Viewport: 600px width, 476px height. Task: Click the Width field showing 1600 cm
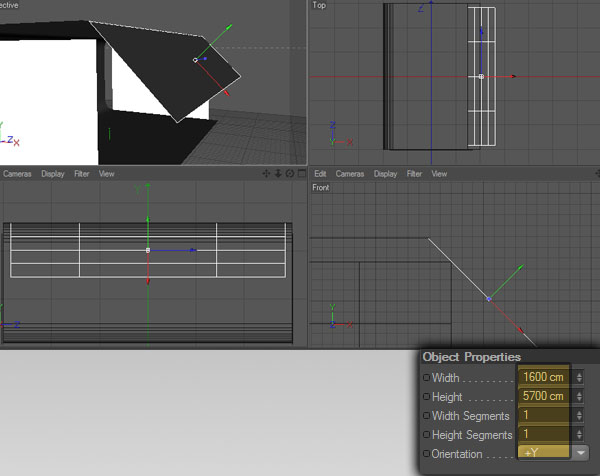543,377
